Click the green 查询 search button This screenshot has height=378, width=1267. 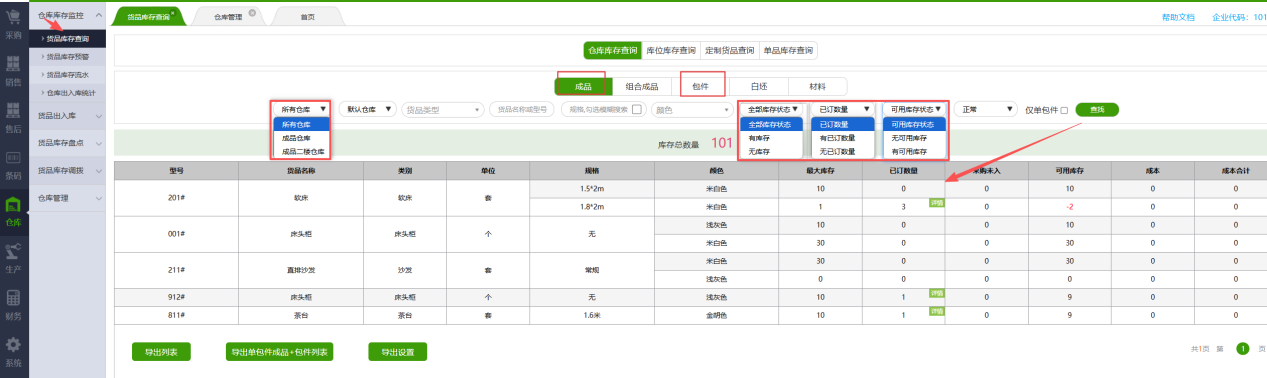click(1097, 109)
